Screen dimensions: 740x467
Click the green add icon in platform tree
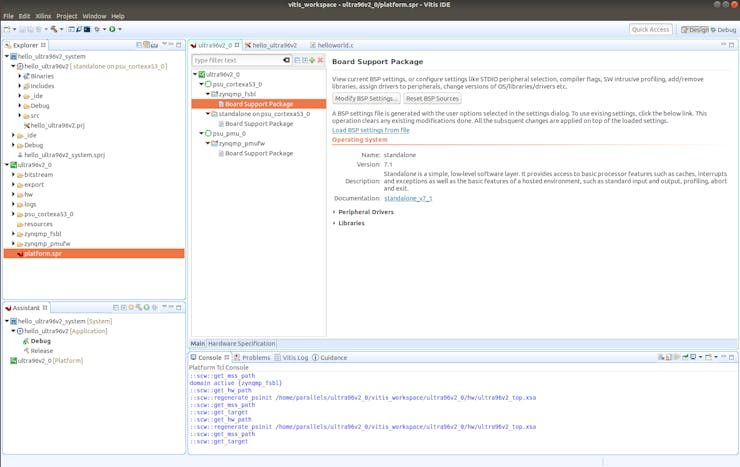312,60
